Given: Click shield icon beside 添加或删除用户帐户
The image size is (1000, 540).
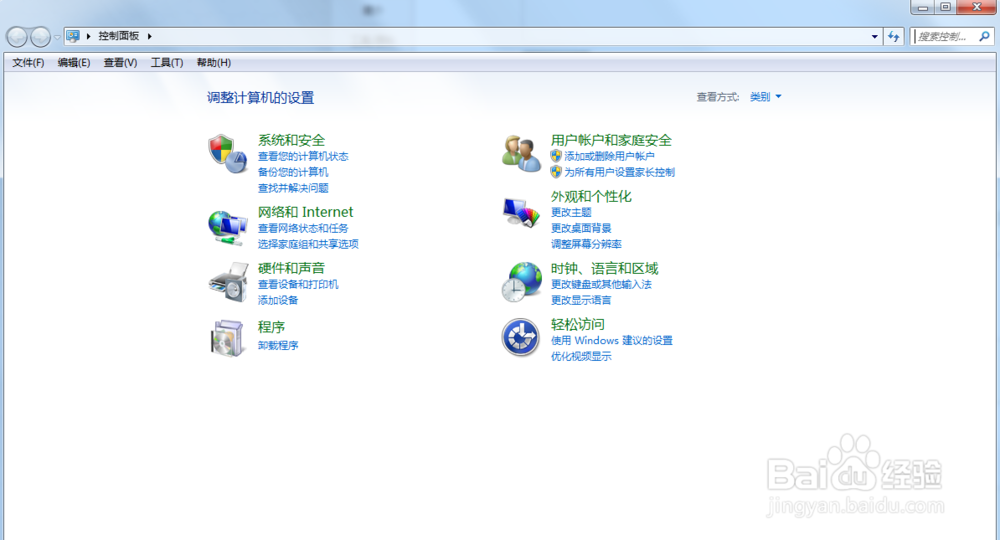Looking at the screenshot, I should point(556,156).
